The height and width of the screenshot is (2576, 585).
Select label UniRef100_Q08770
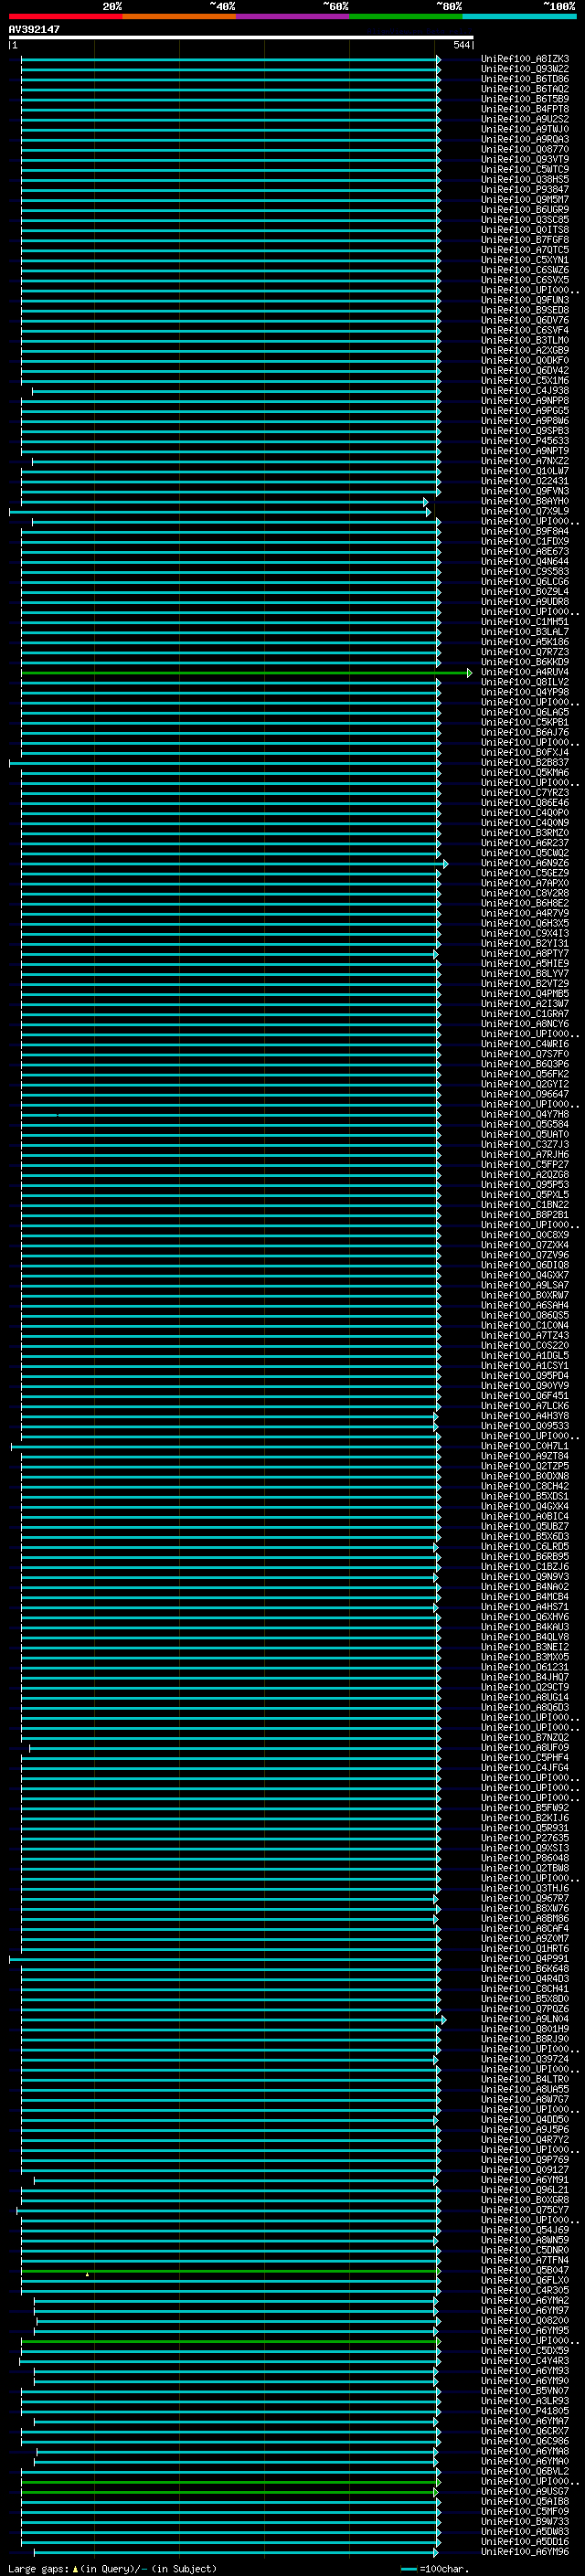tap(525, 149)
